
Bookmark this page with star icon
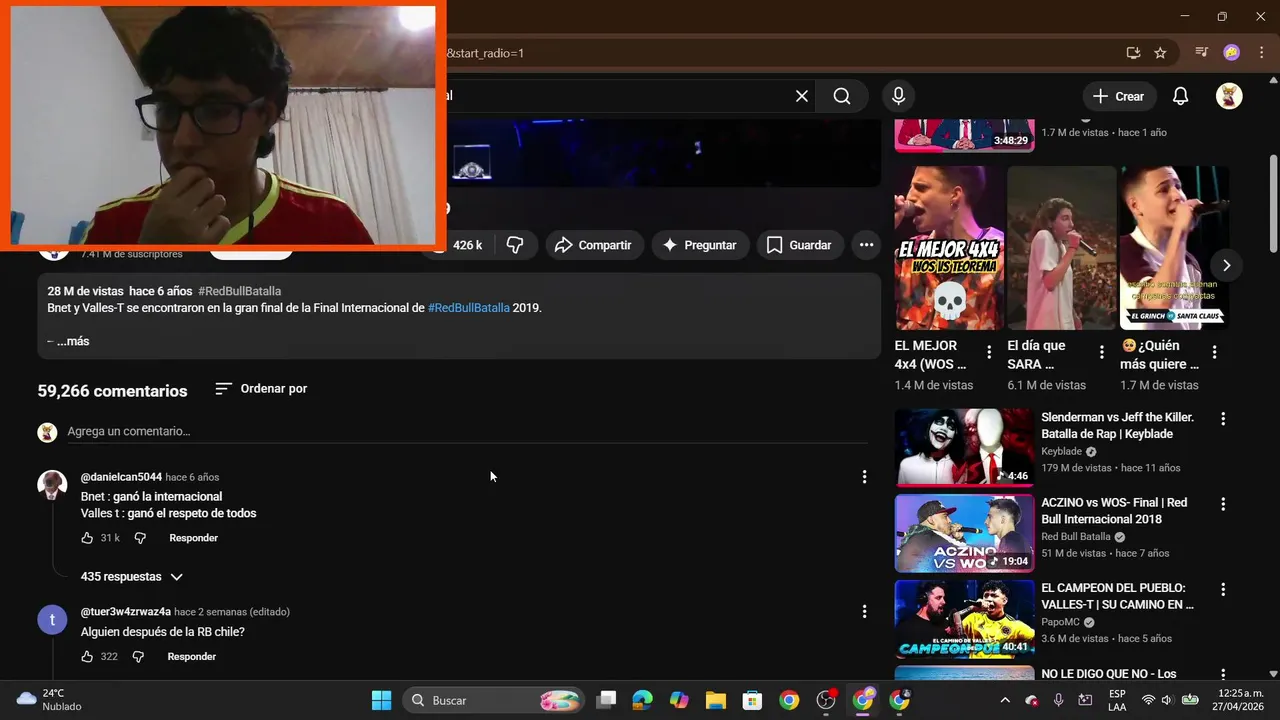tap(1160, 53)
